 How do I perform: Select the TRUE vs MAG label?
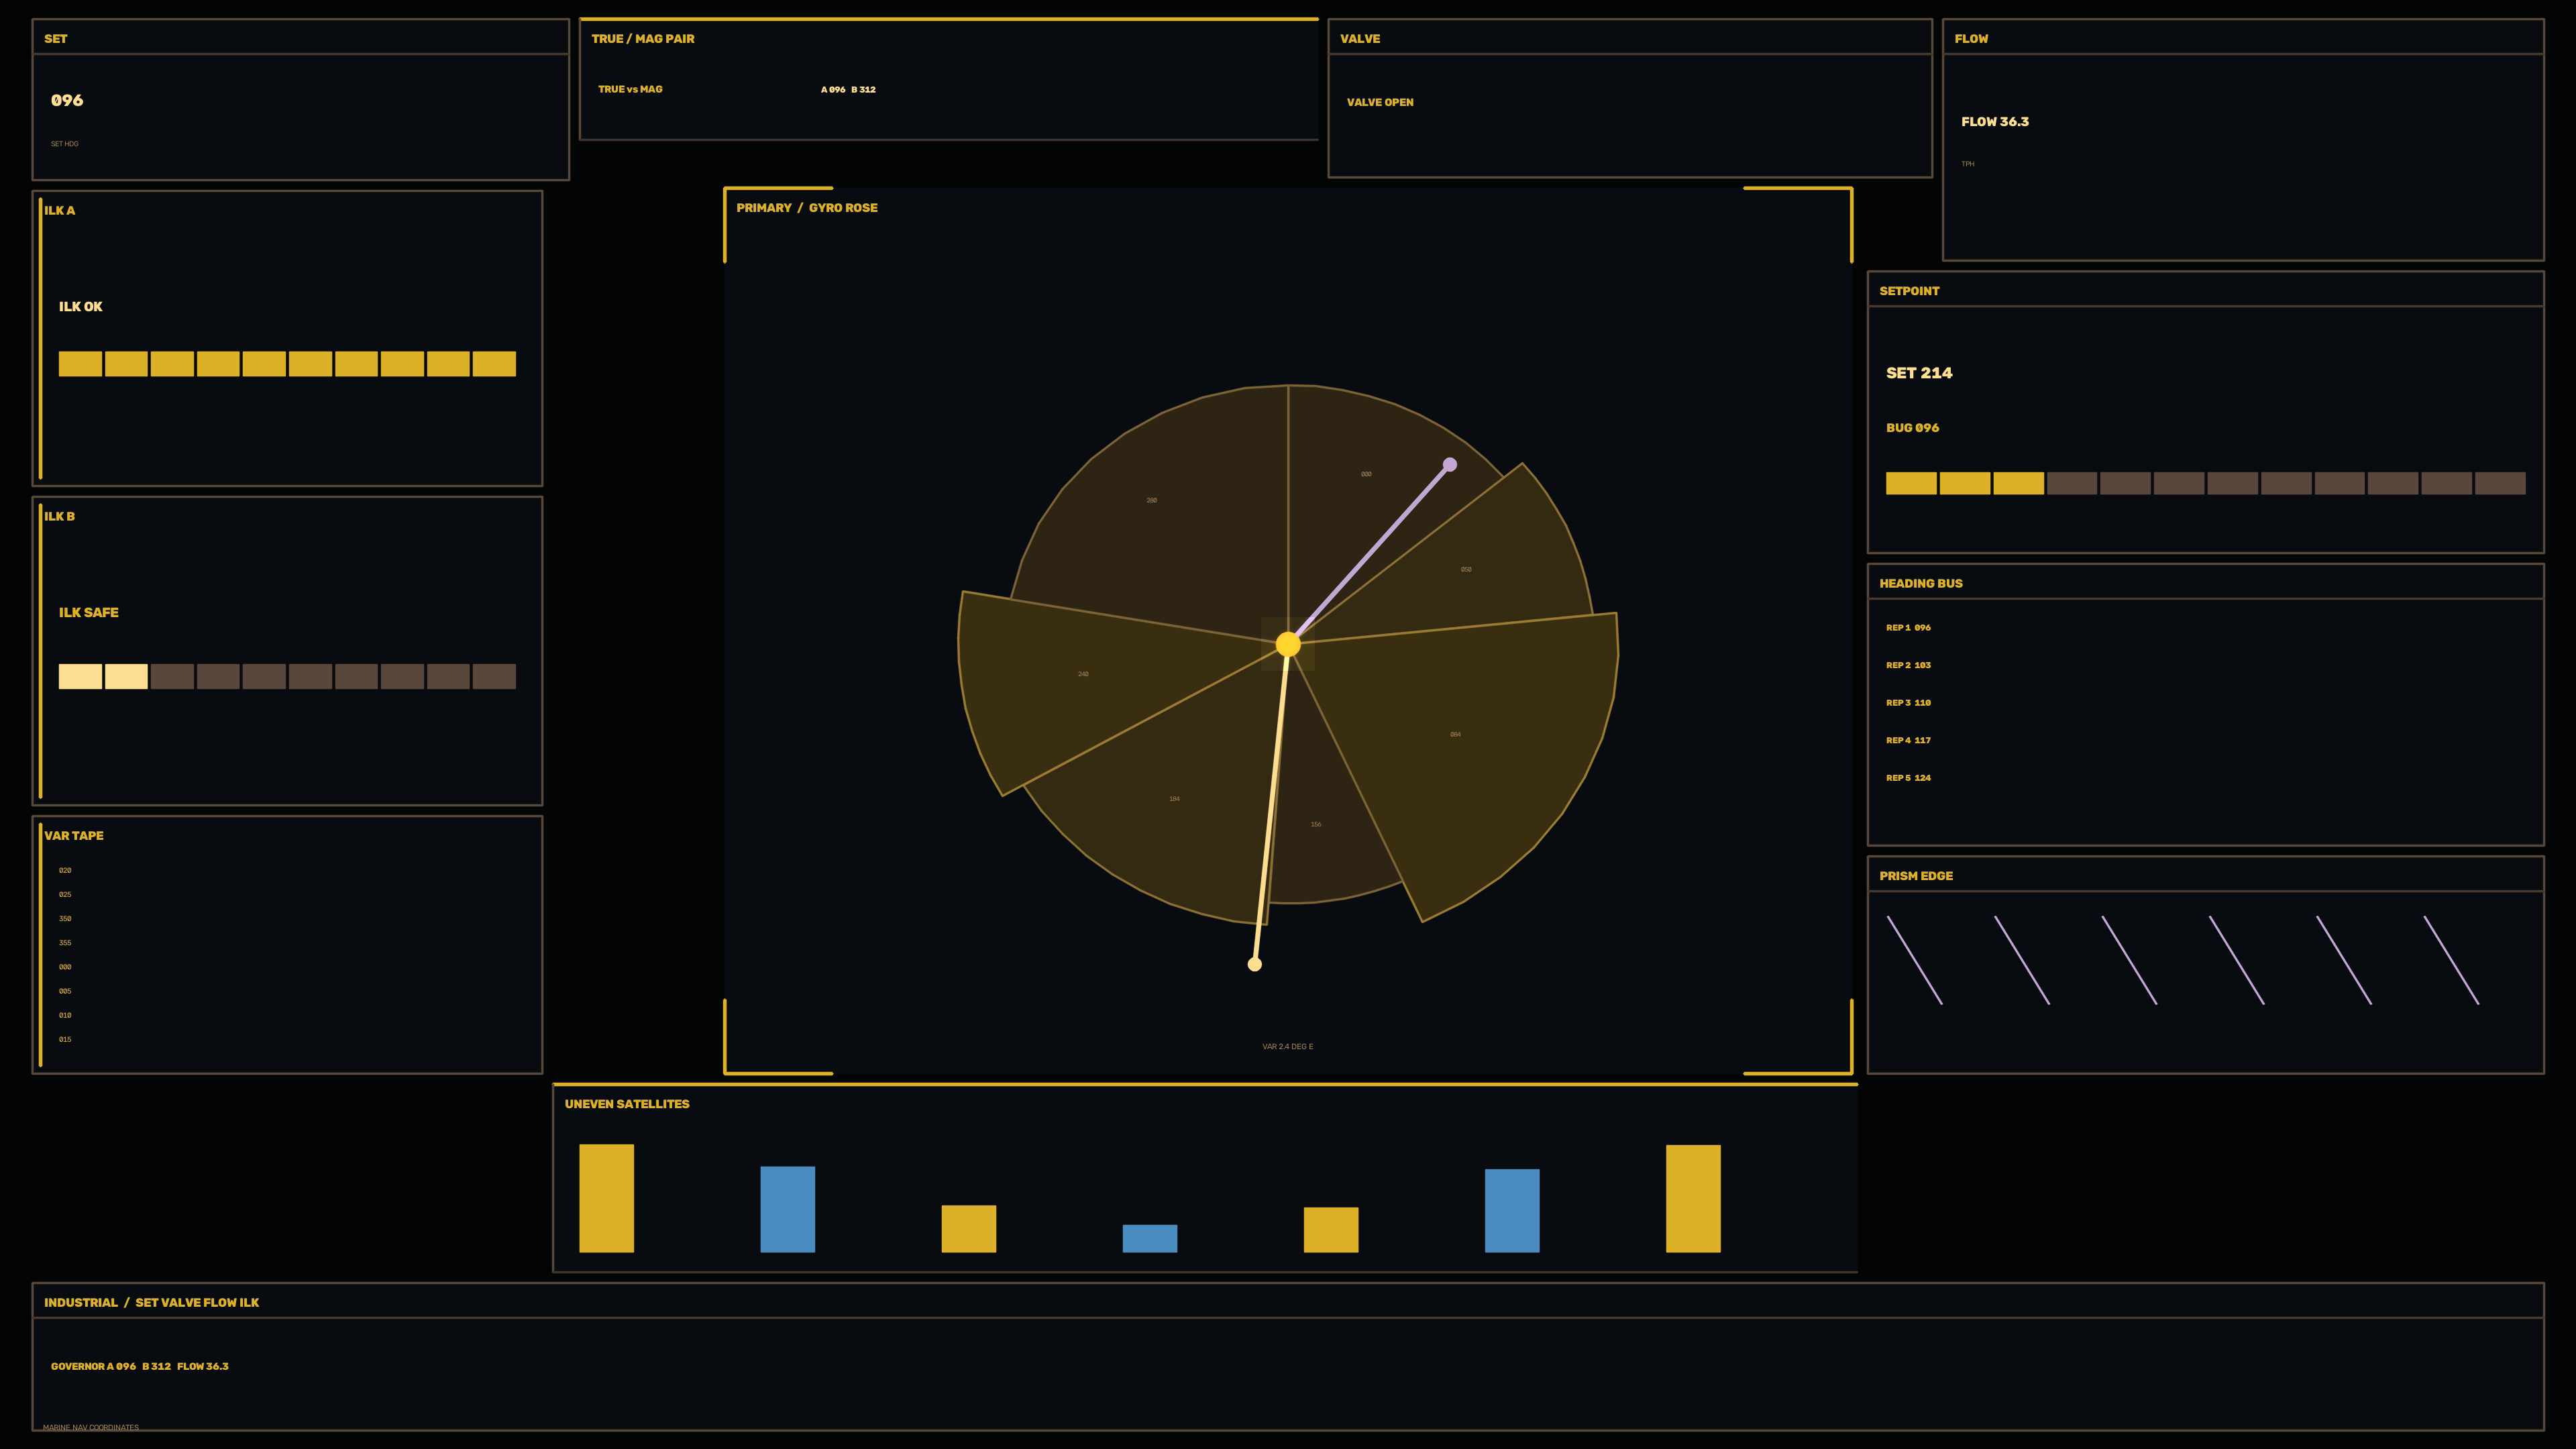pyautogui.click(x=630, y=89)
